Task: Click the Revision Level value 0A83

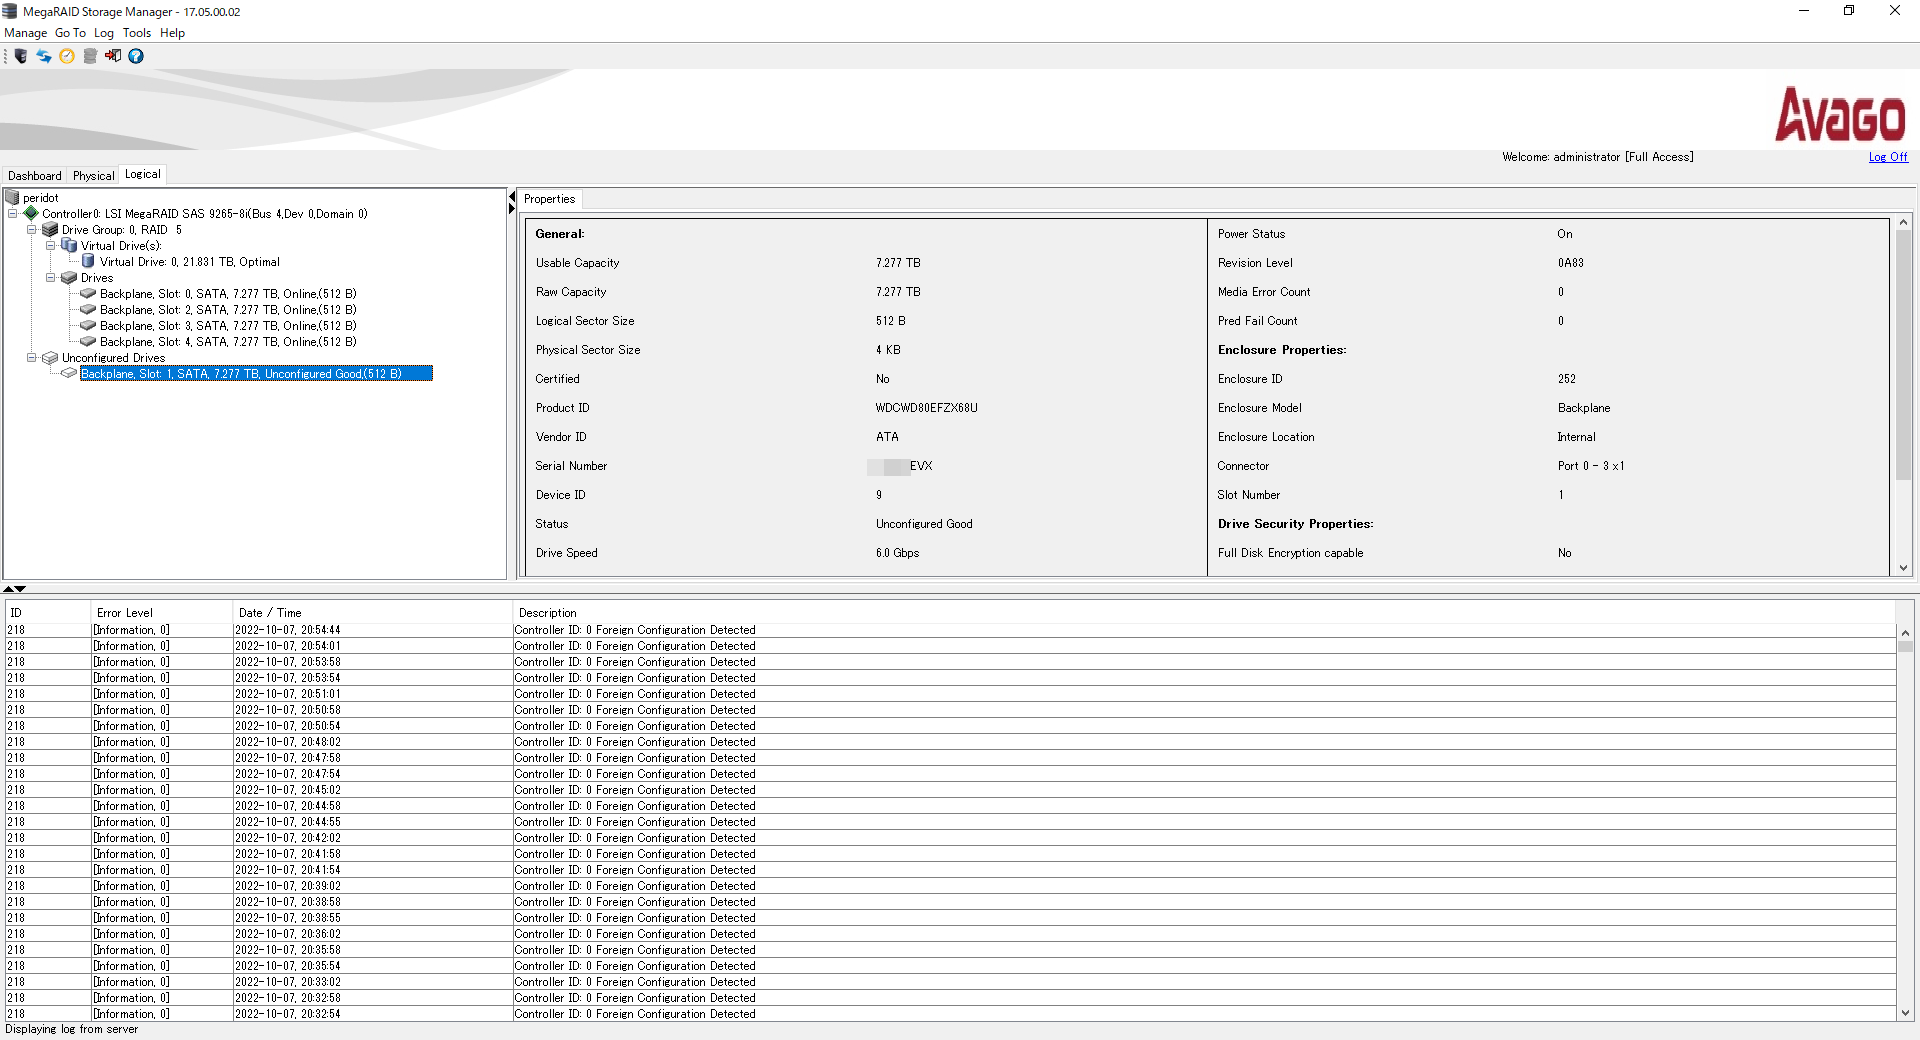Action: pyautogui.click(x=1570, y=263)
